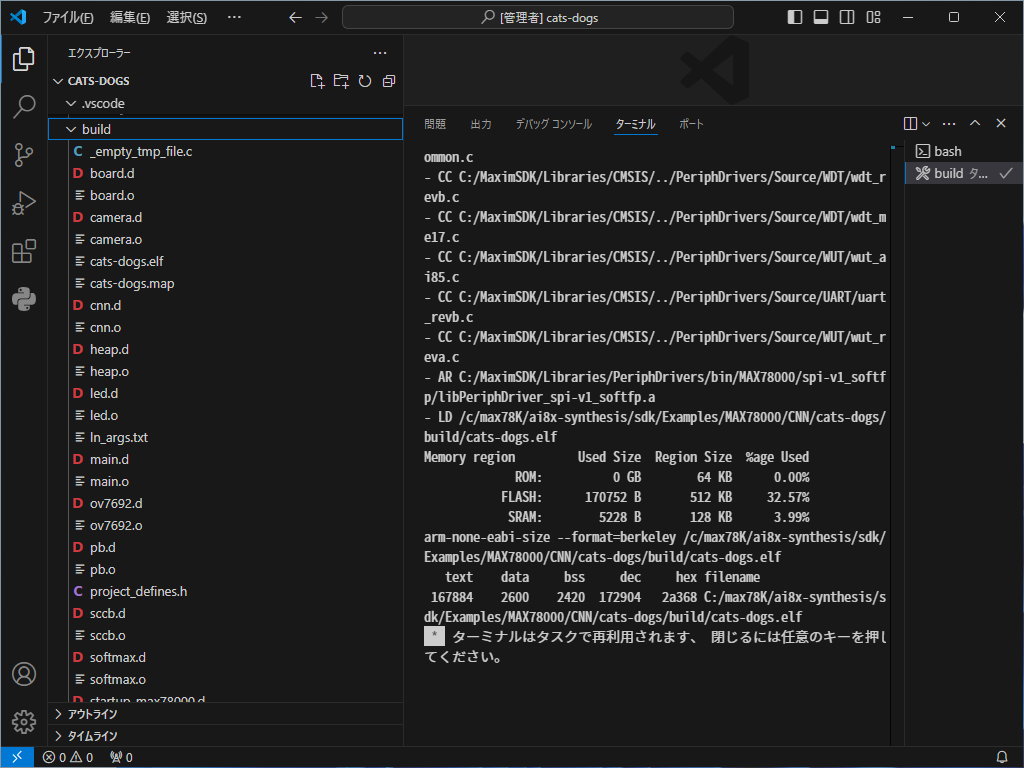Click errors and warnings status indicator

coord(67,757)
